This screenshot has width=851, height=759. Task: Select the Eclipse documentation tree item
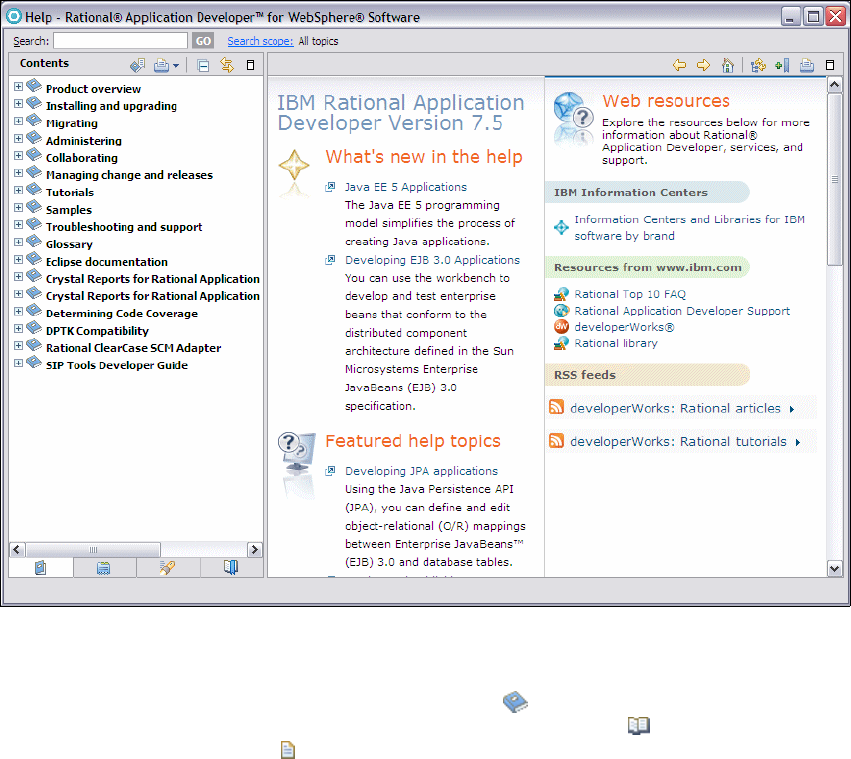[106, 262]
